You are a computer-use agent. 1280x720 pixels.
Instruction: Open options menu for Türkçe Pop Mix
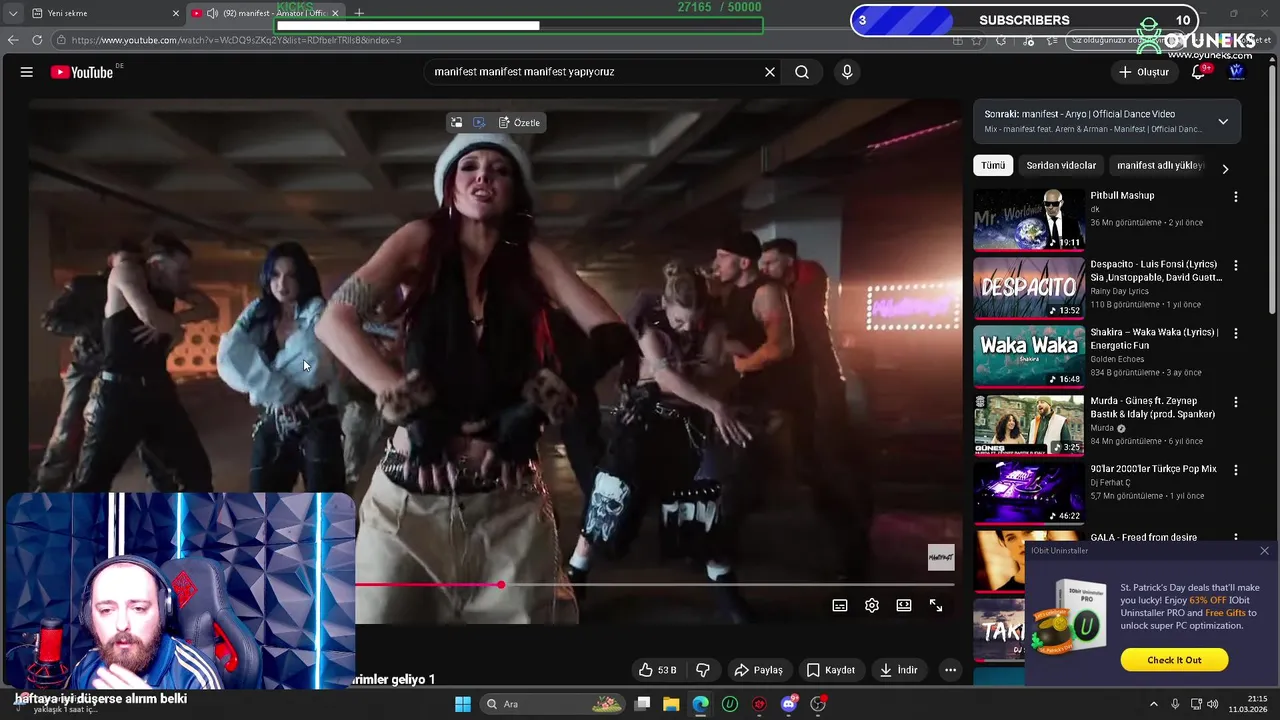coord(1236,470)
